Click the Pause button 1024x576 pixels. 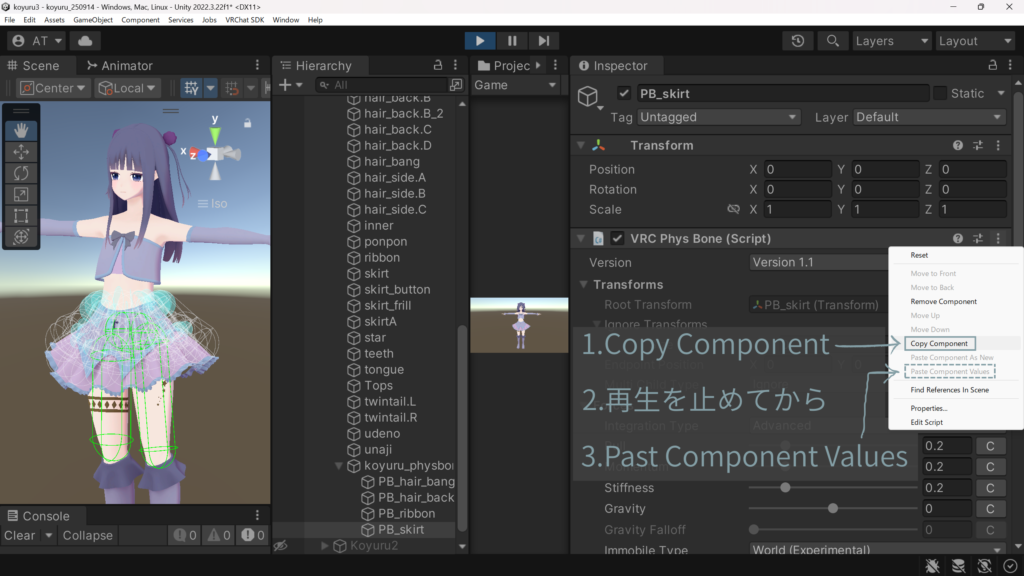(511, 41)
